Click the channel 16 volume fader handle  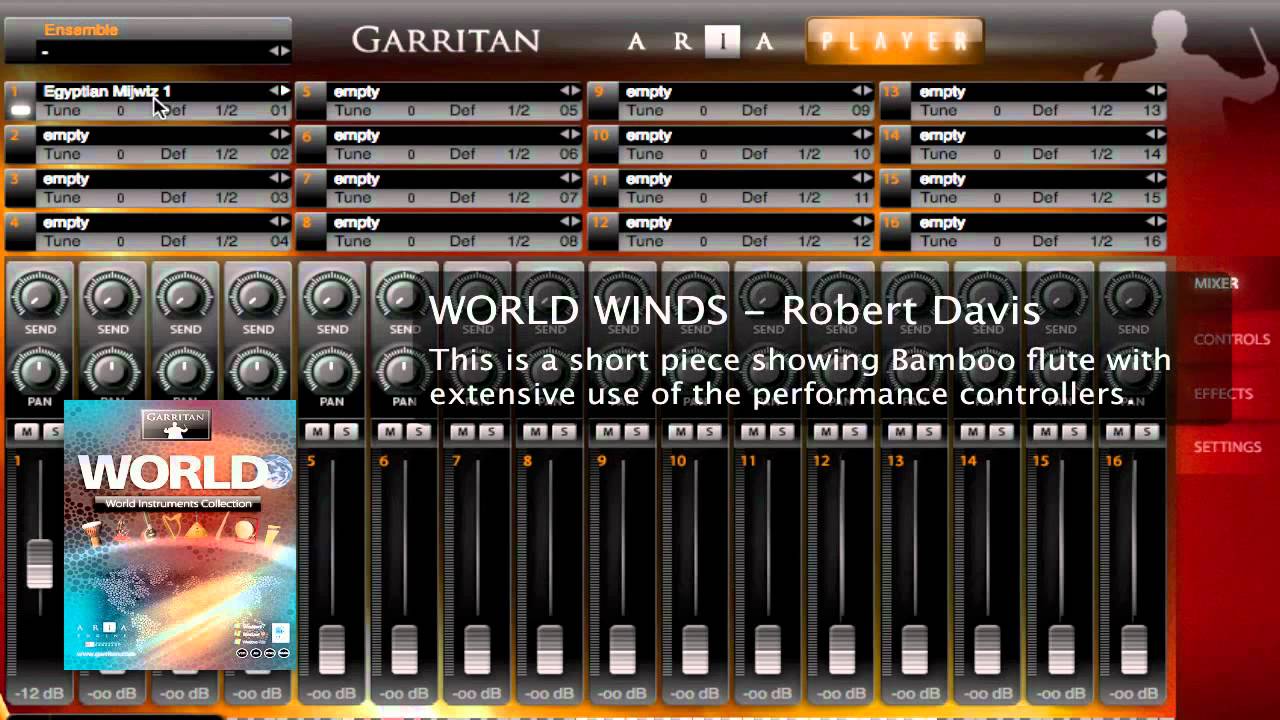point(1133,650)
